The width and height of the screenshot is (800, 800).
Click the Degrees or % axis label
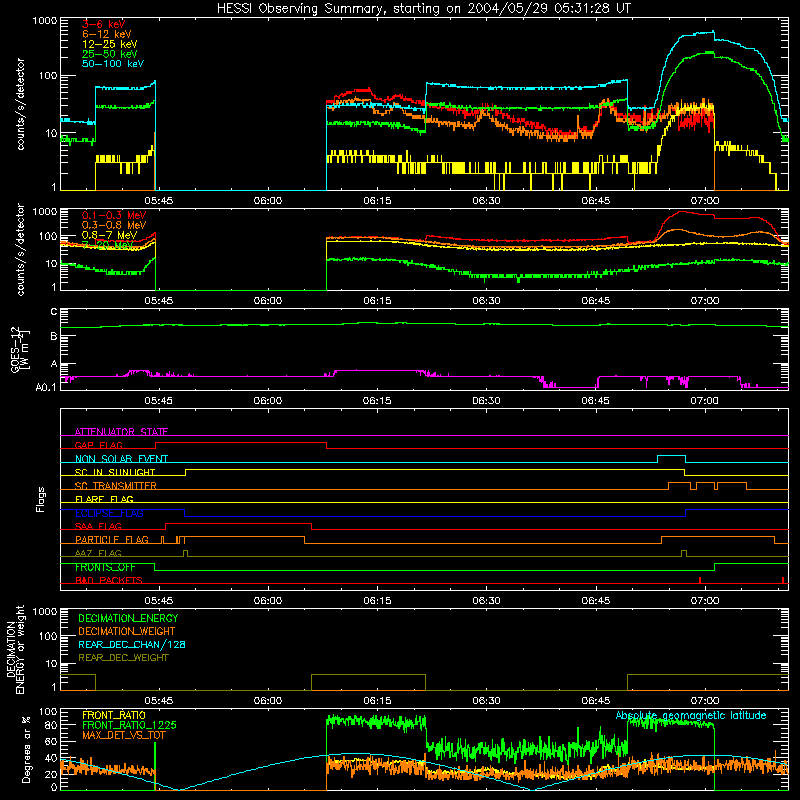[26, 749]
